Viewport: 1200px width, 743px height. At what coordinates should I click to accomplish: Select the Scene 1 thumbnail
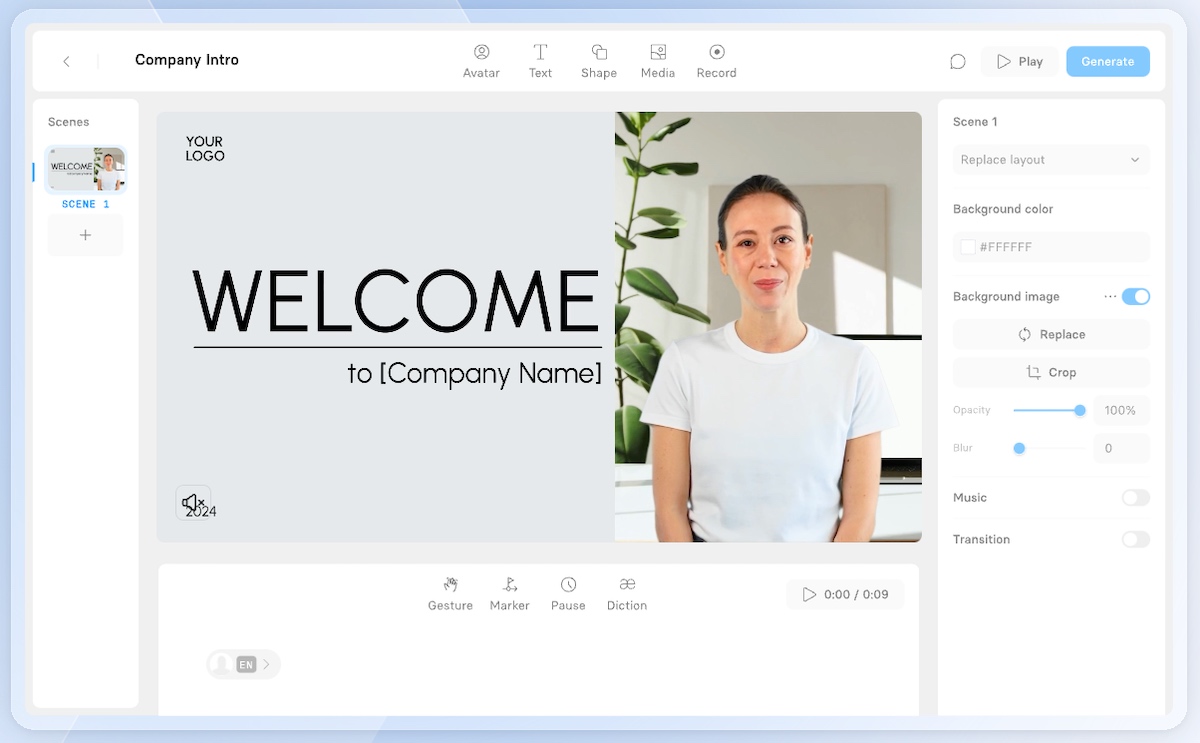(86, 169)
